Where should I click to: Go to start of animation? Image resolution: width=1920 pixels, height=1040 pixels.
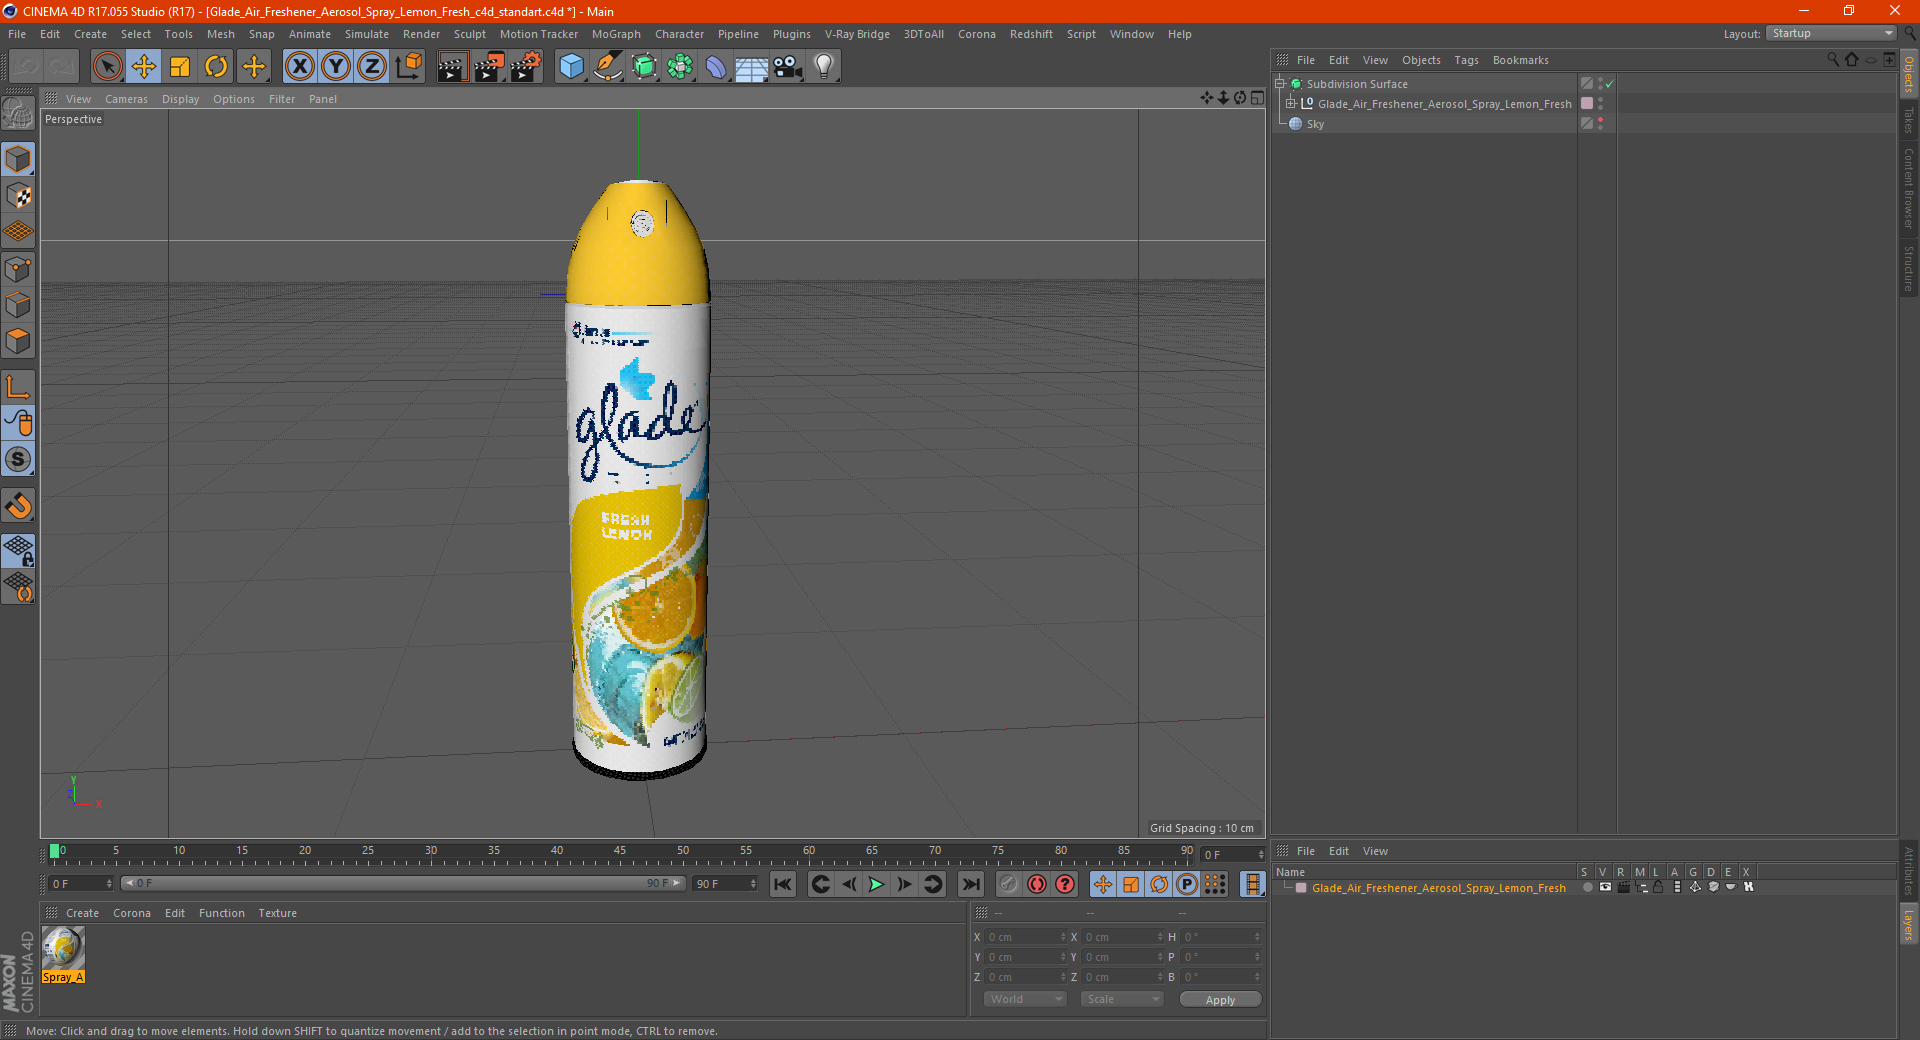point(783,884)
